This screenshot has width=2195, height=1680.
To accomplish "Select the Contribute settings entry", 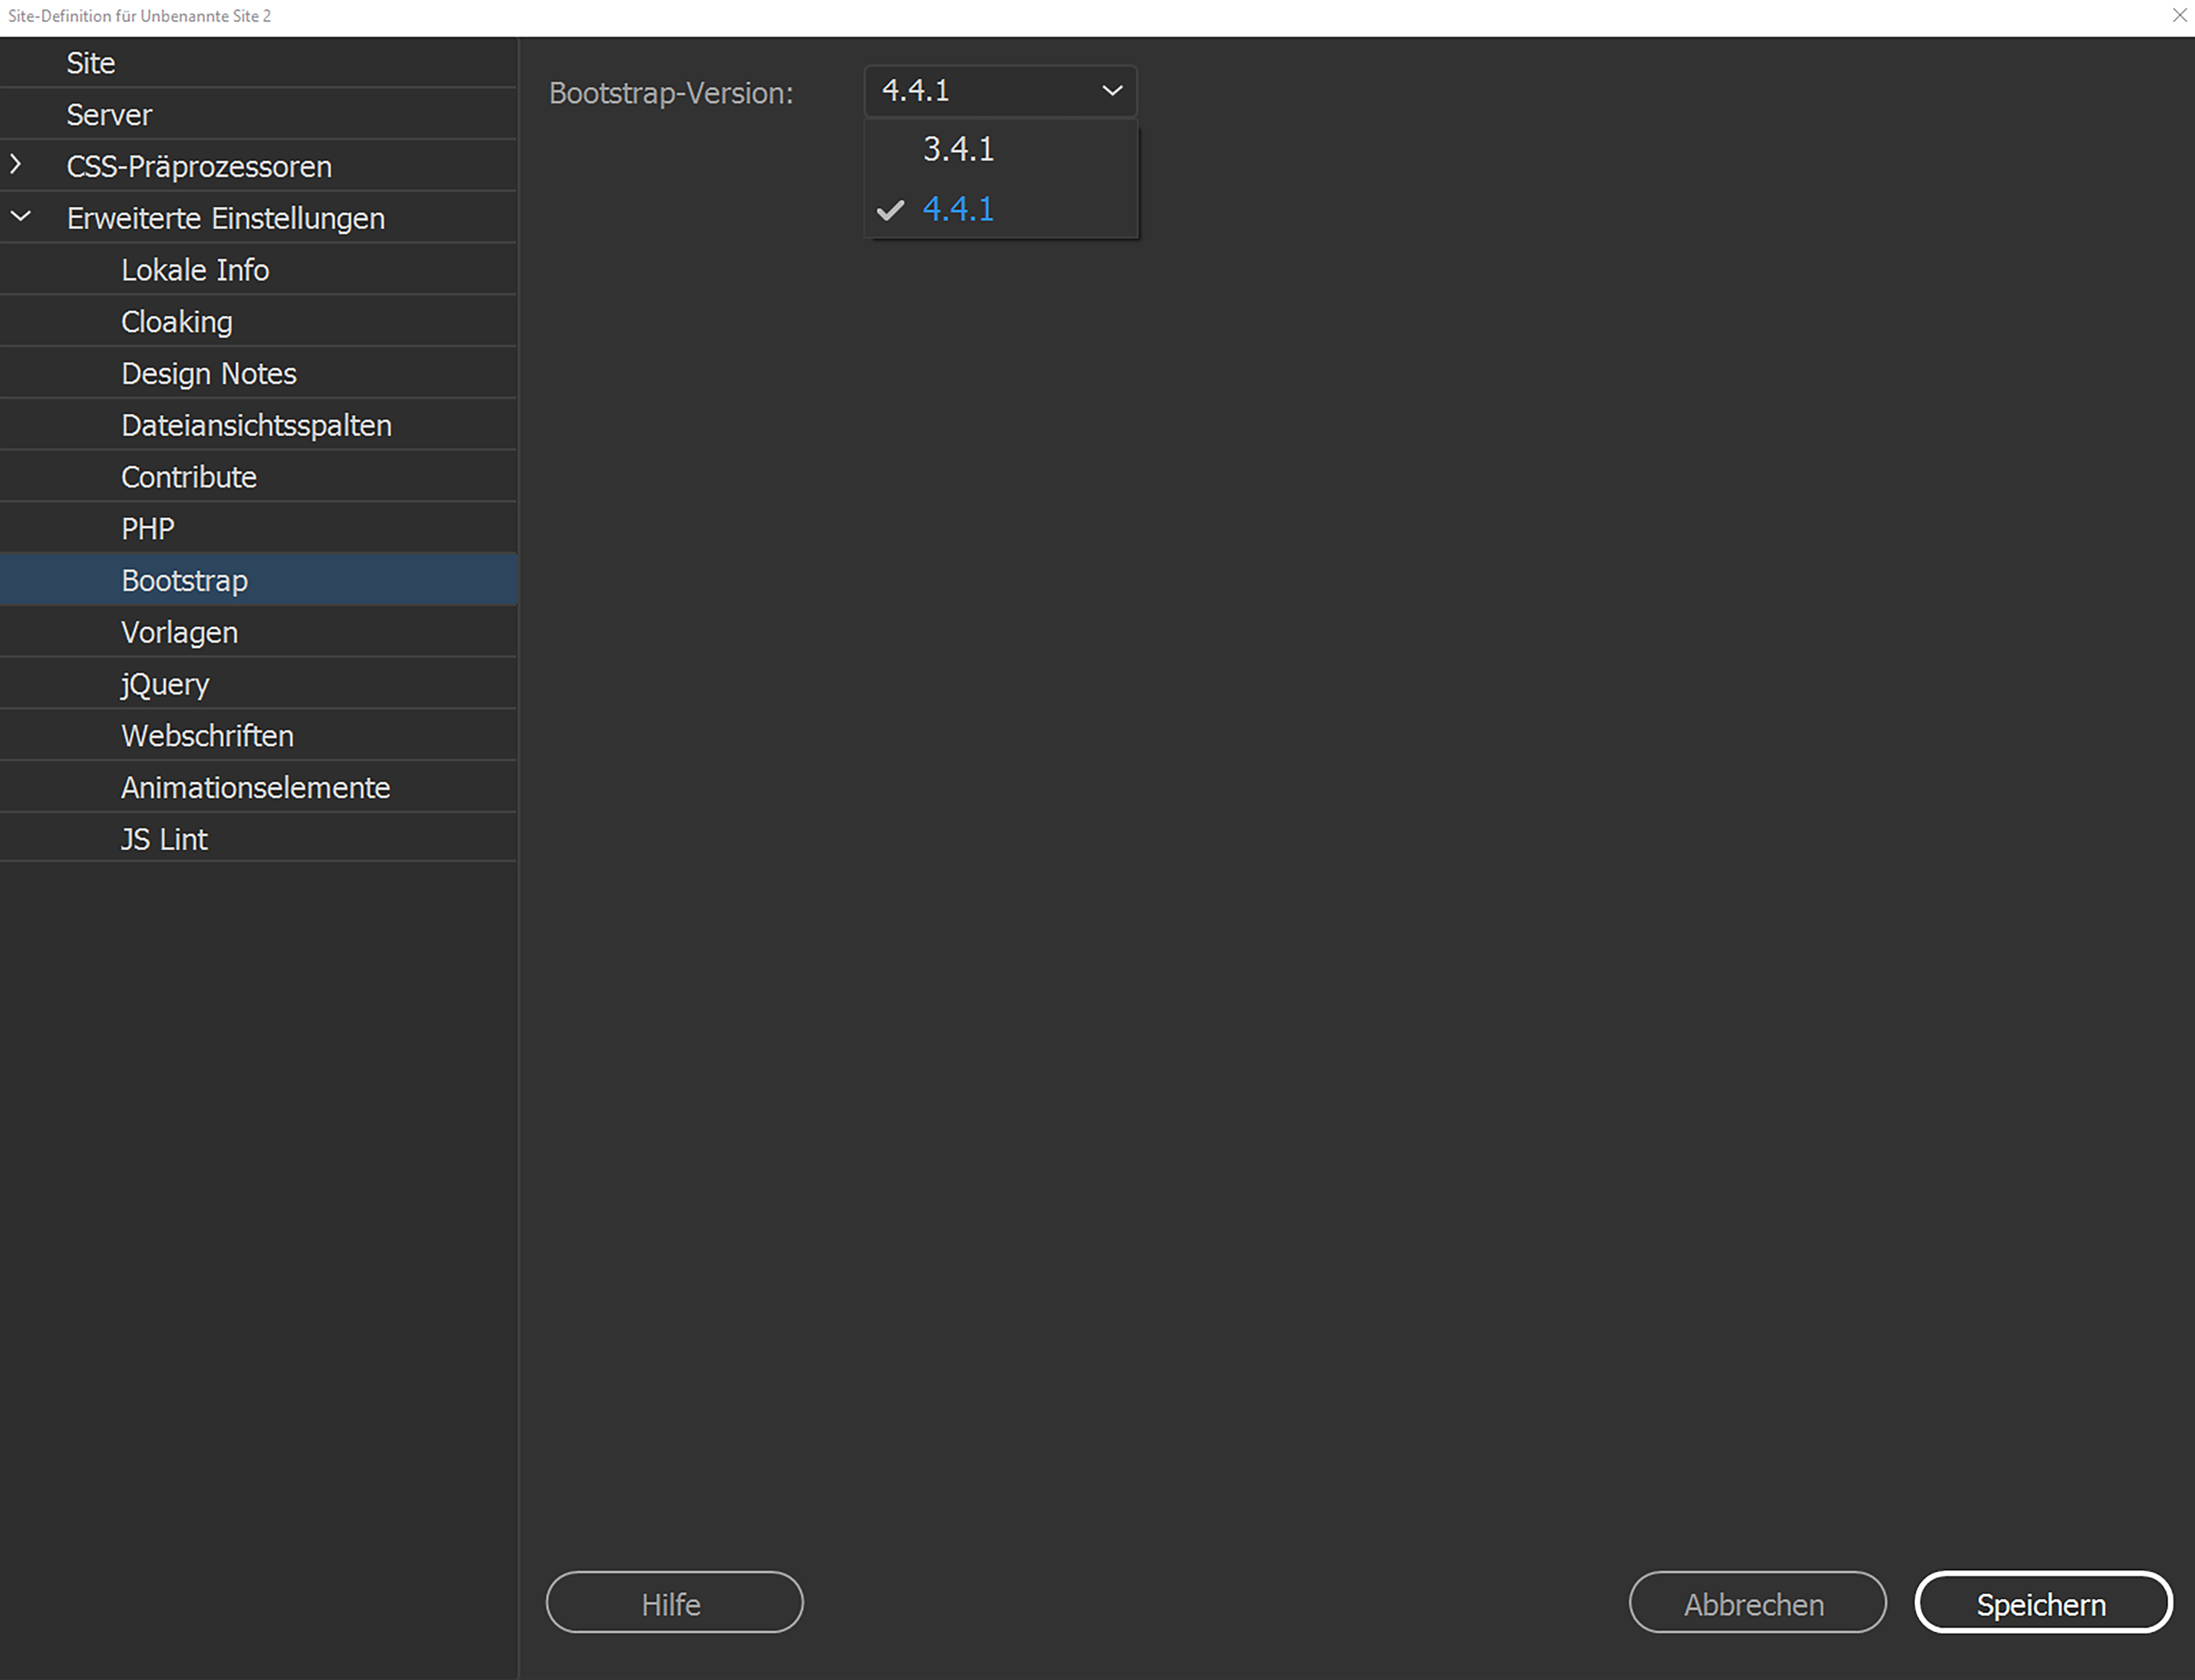I will click(x=189, y=477).
